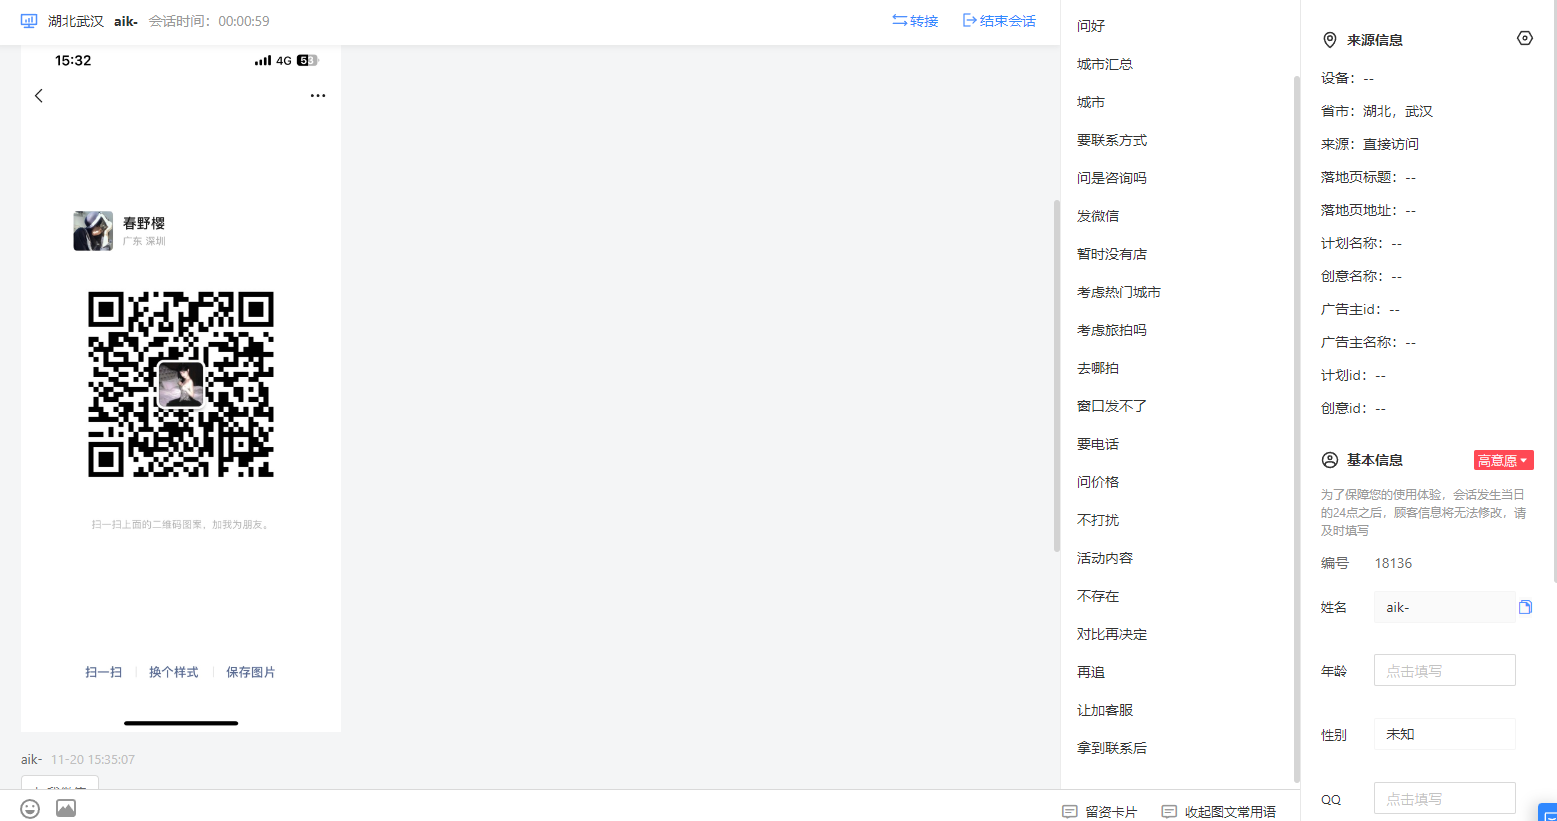The image size is (1557, 821).
Task: Select the quick reply 去哪拍
Action: [1098, 368]
